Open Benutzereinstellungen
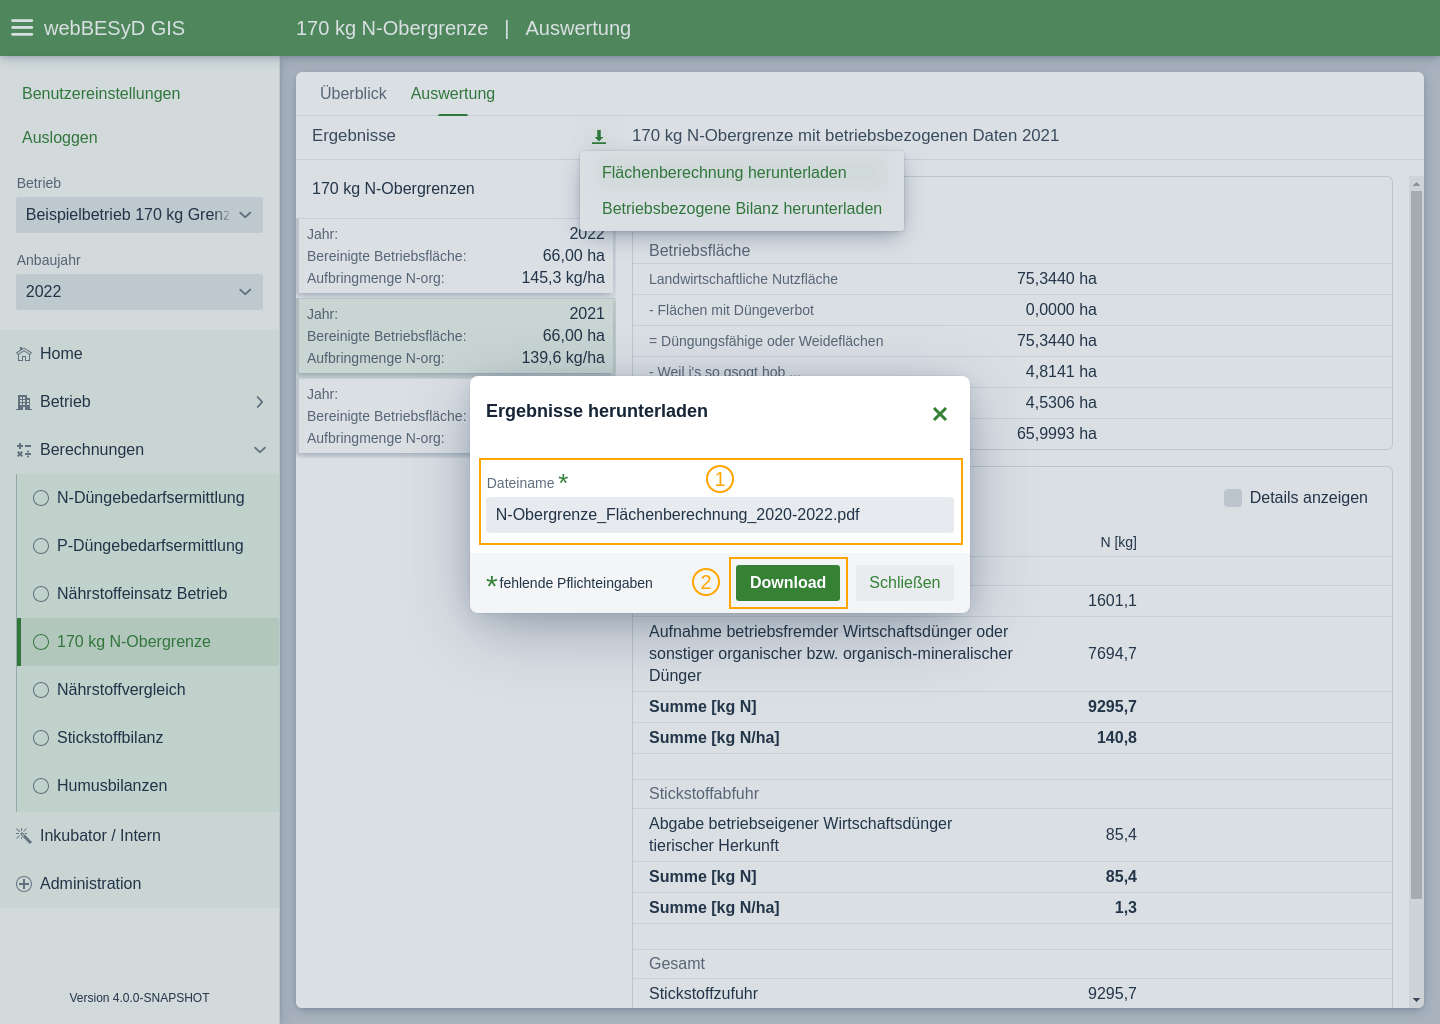The height and width of the screenshot is (1024, 1440). 101,94
